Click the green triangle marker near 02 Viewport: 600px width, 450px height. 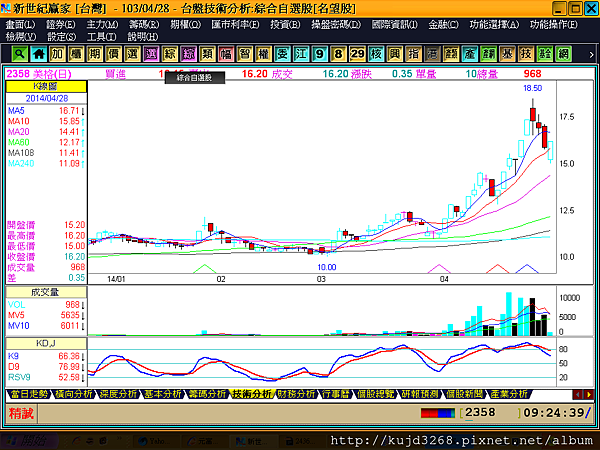[205, 269]
